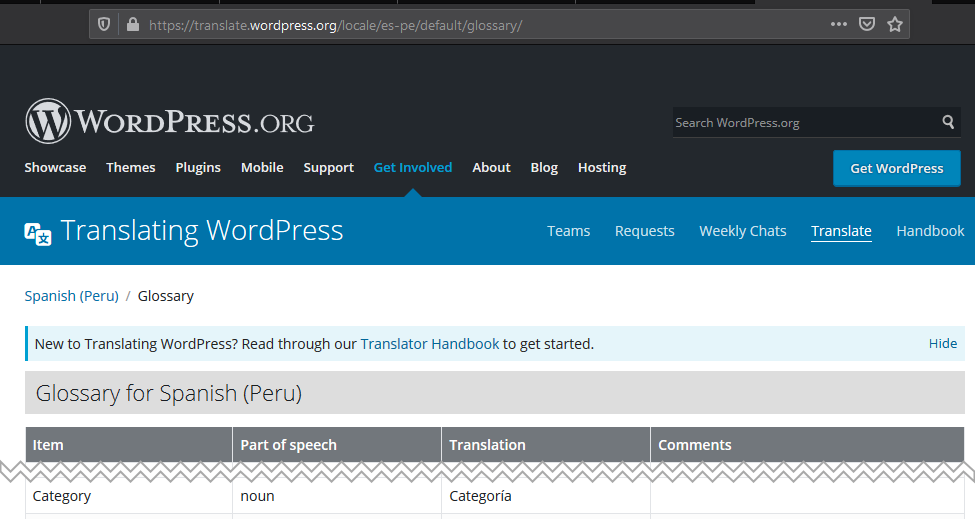Open the Blog menu item
The height and width of the screenshot is (519, 975).
click(544, 168)
